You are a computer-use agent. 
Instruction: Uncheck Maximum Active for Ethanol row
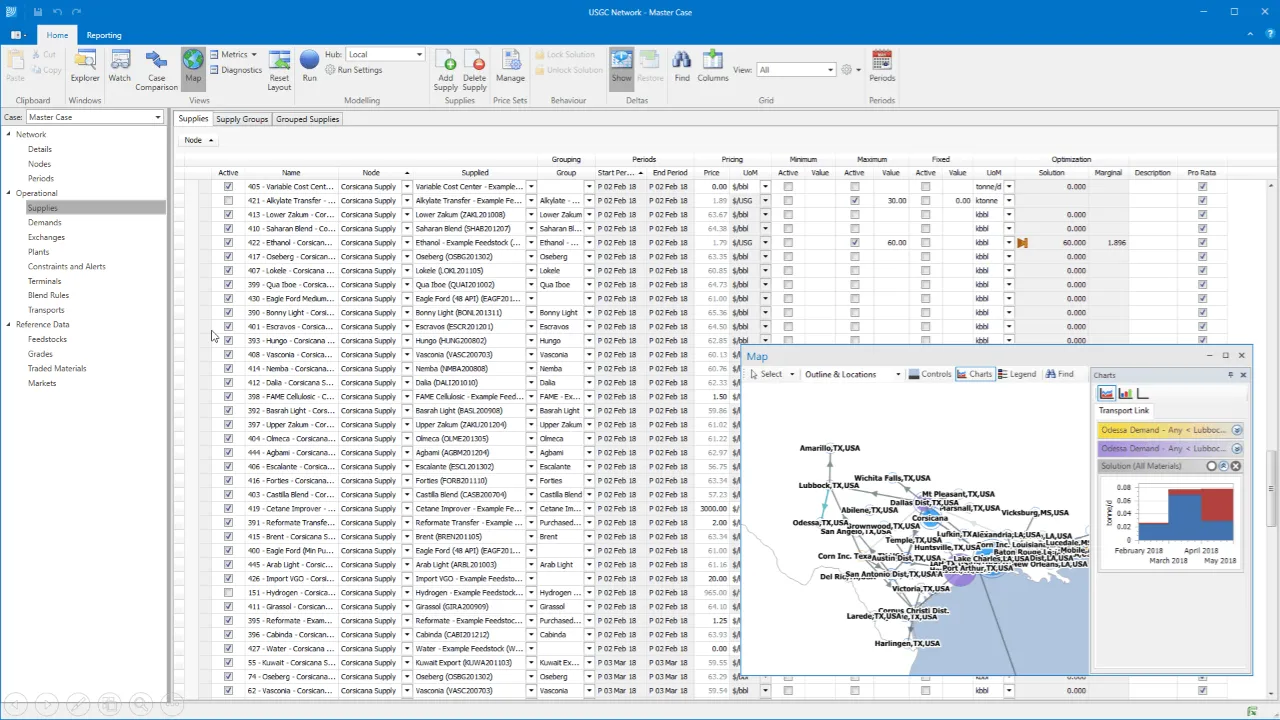(x=854, y=243)
